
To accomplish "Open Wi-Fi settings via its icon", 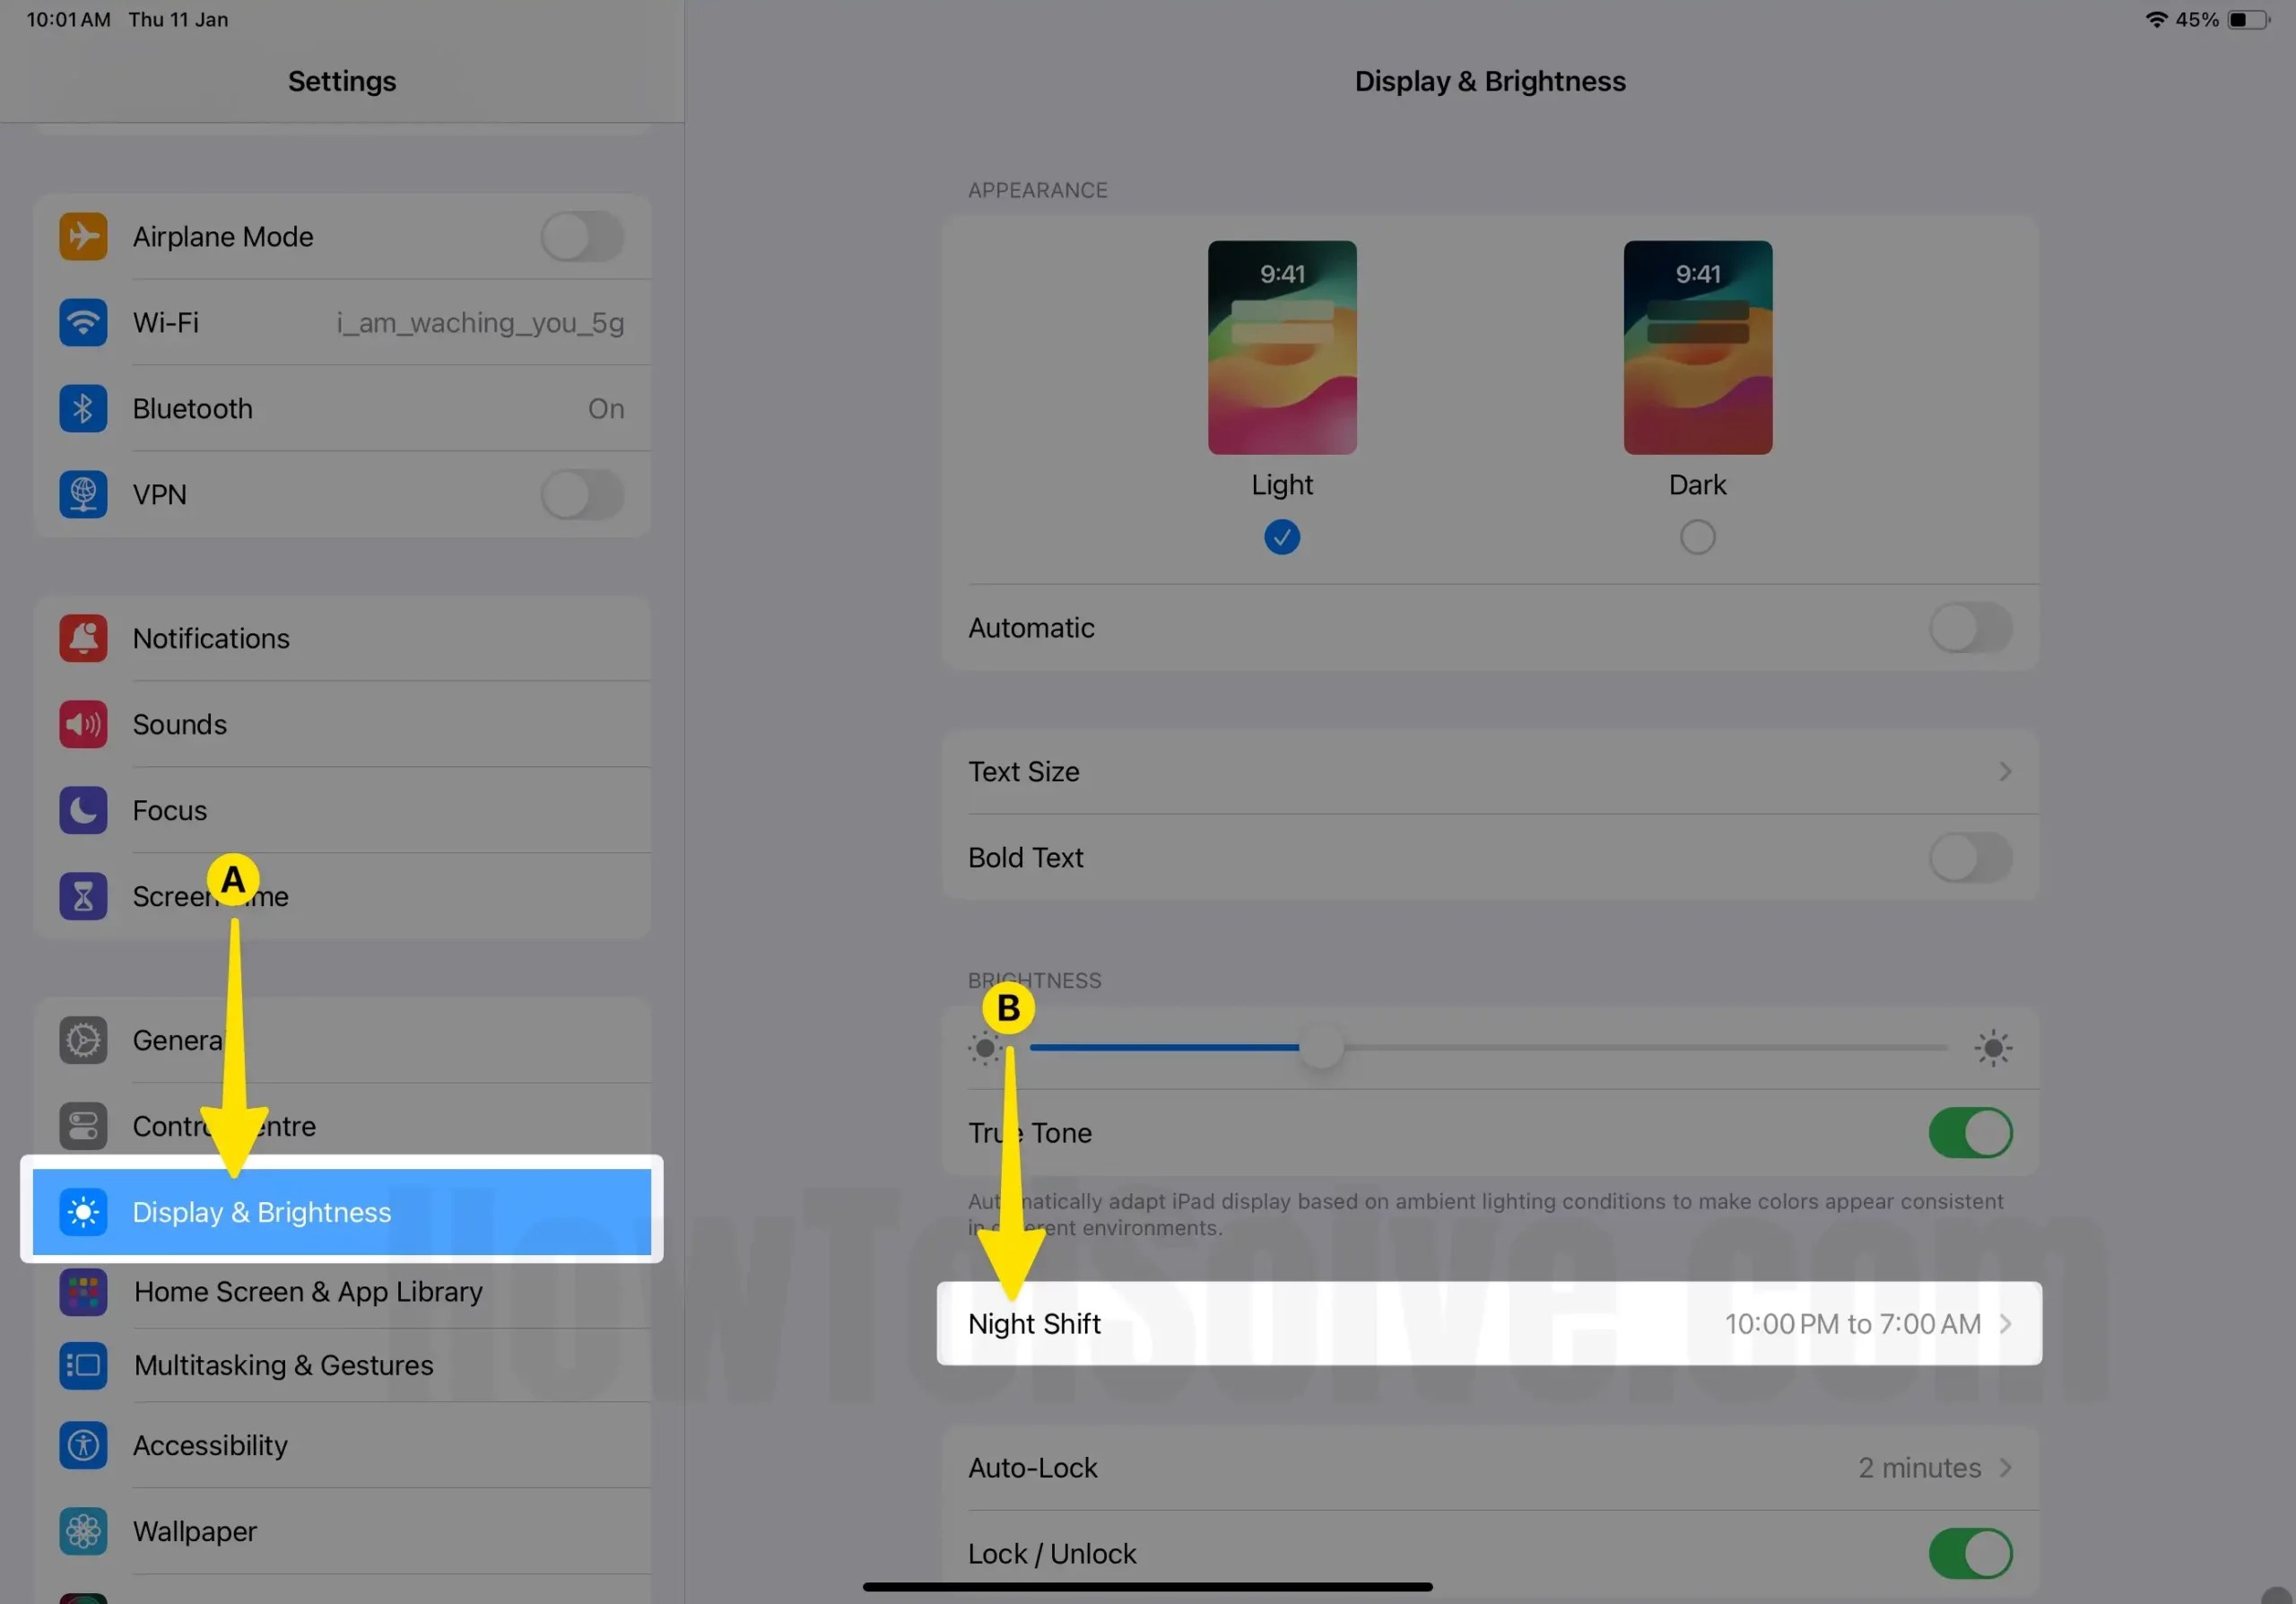I will 83,322.
